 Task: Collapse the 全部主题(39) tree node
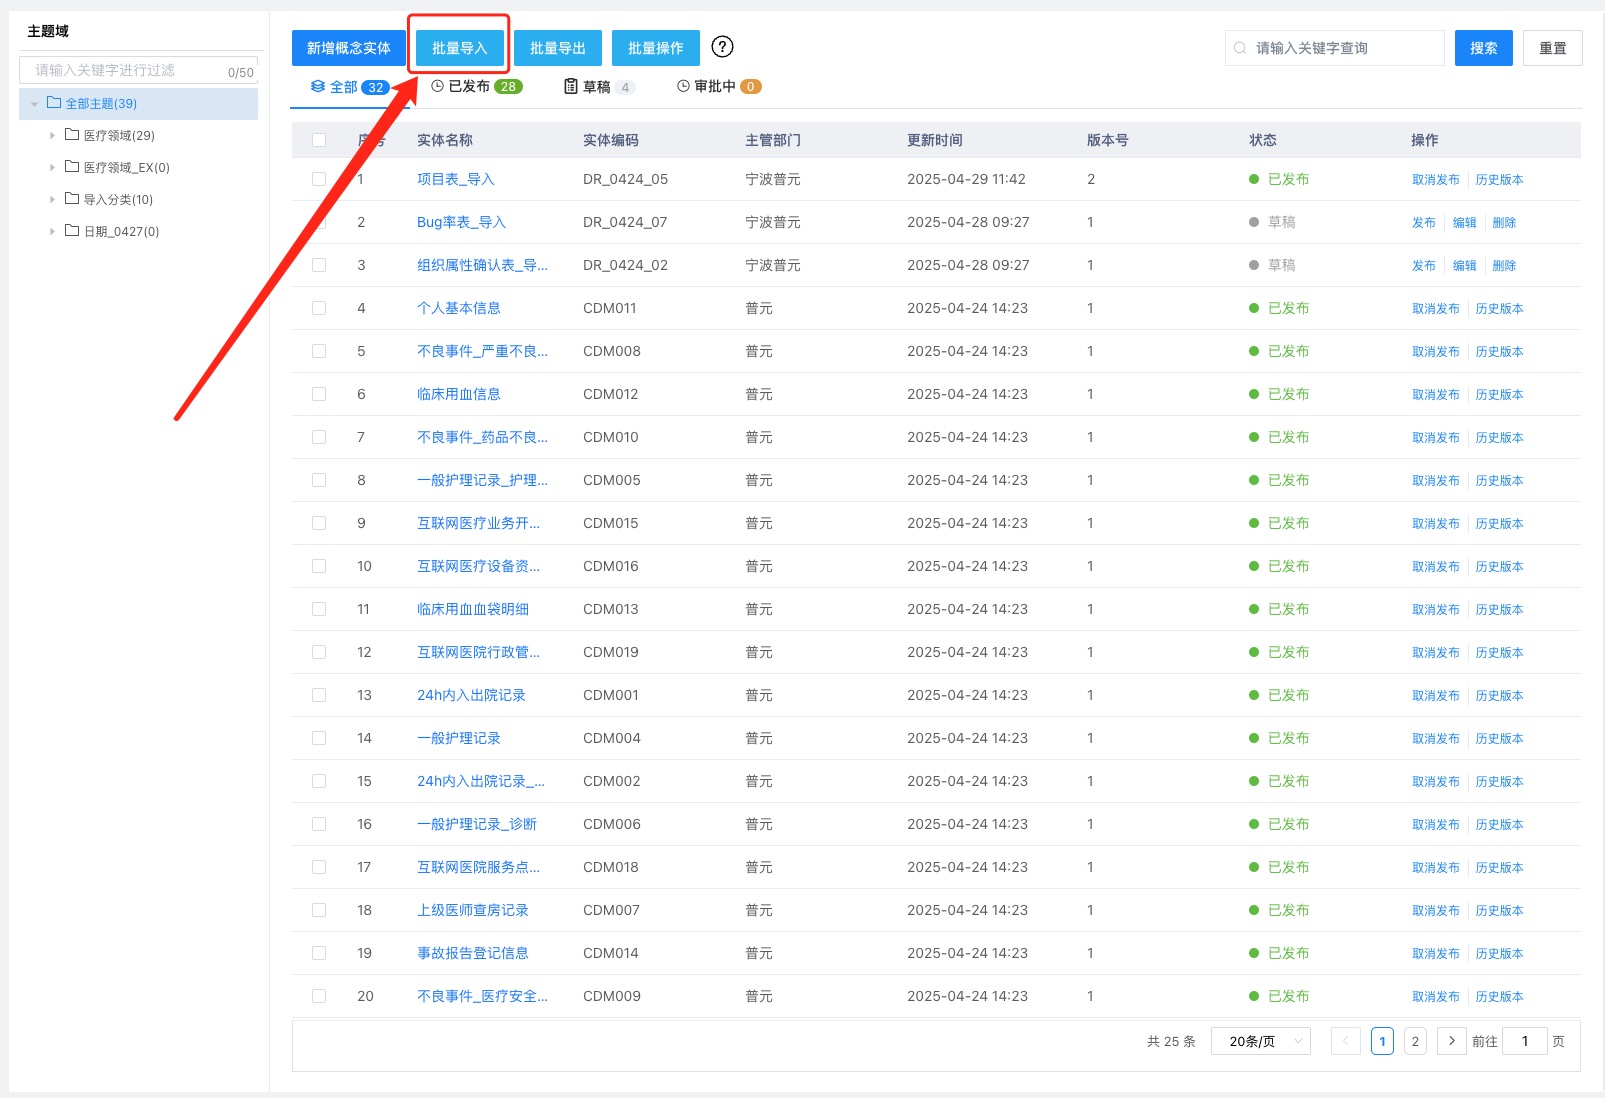click(33, 103)
